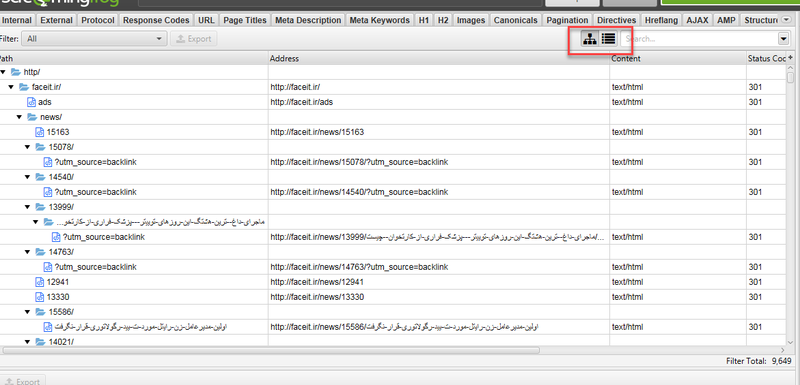Collapse the 15586/ tree node
The height and width of the screenshot is (385, 800).
[28, 312]
